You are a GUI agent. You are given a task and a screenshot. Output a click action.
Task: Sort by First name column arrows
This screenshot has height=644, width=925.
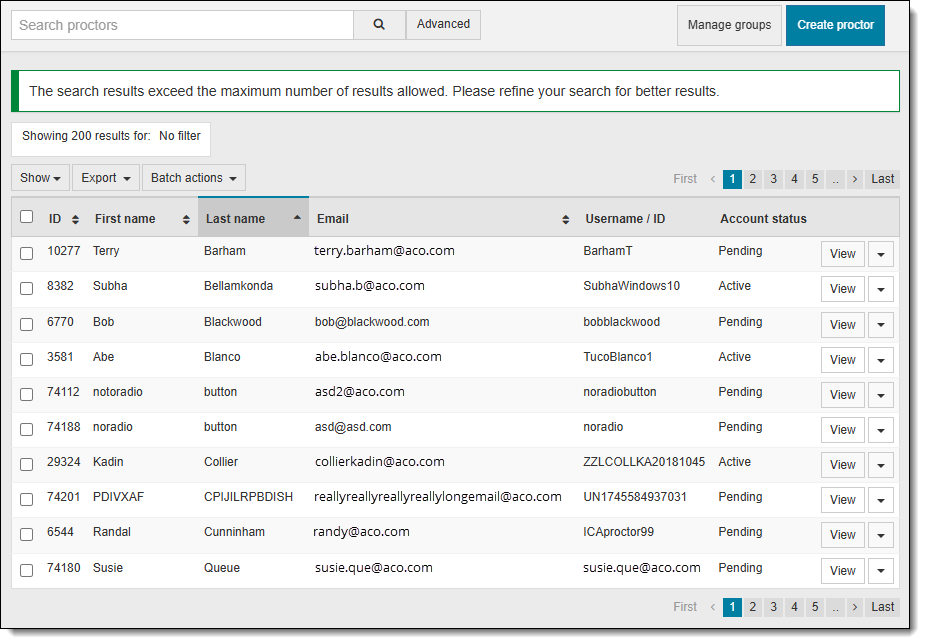coord(186,219)
